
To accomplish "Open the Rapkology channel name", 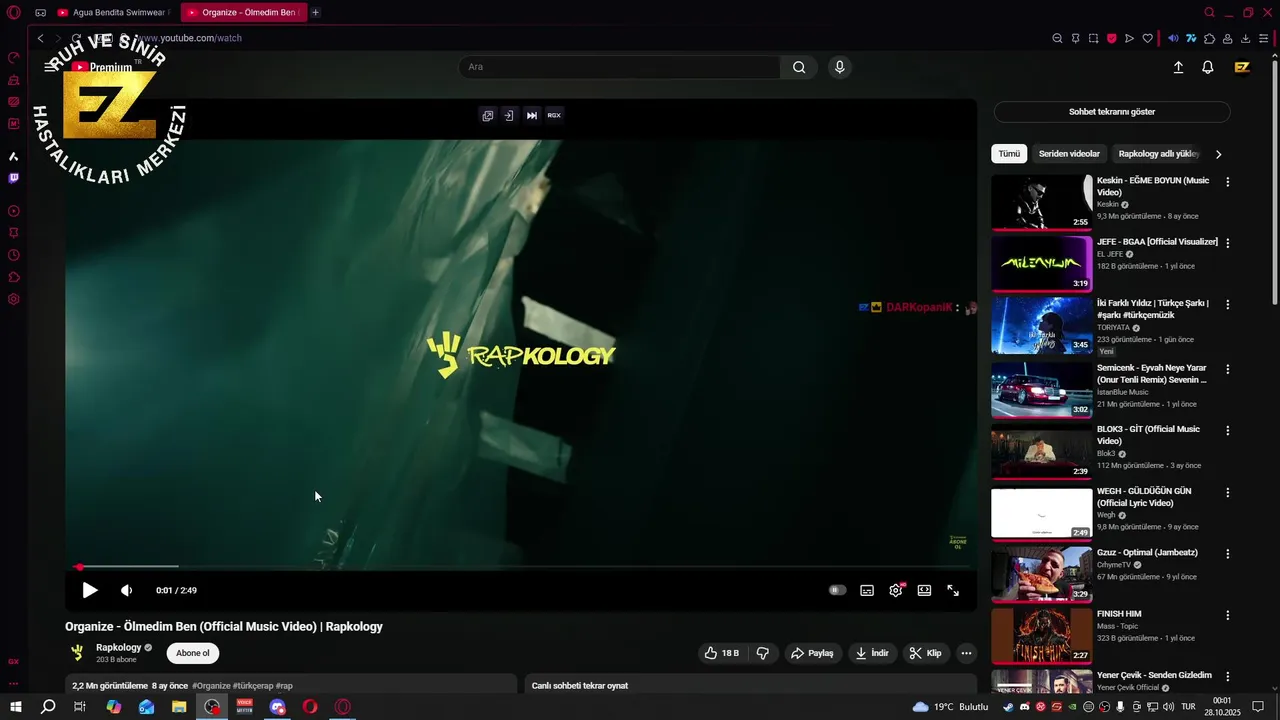I will point(118,648).
